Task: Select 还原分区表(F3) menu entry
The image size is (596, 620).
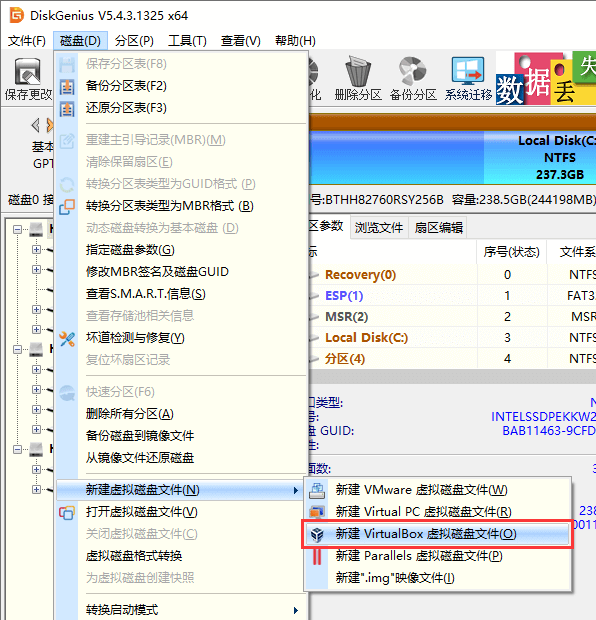Action: pos(182,108)
